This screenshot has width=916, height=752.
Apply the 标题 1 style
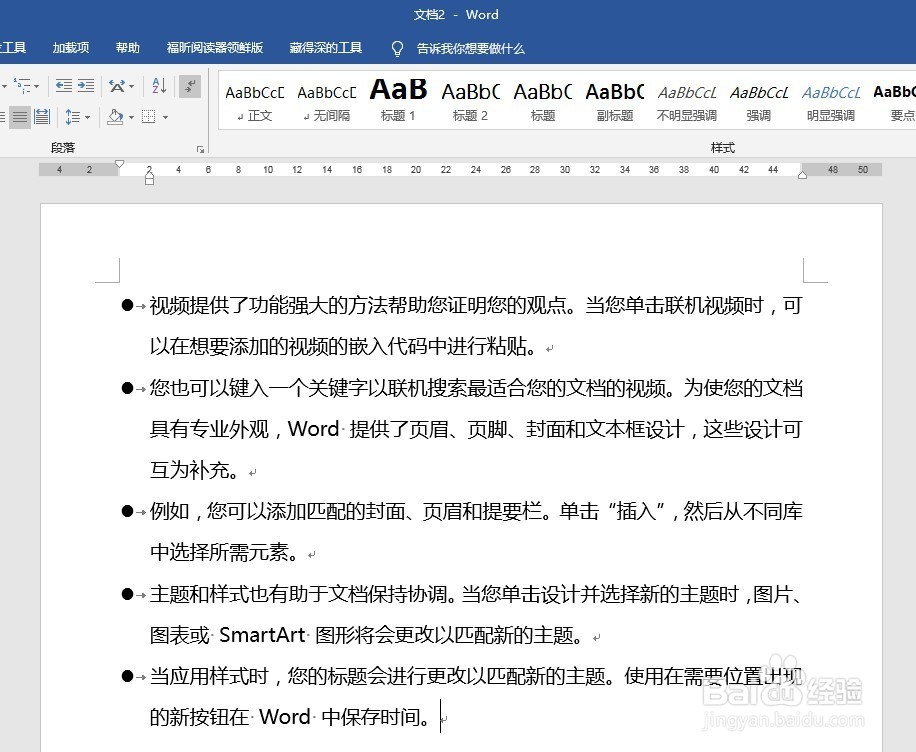pyautogui.click(x=398, y=102)
